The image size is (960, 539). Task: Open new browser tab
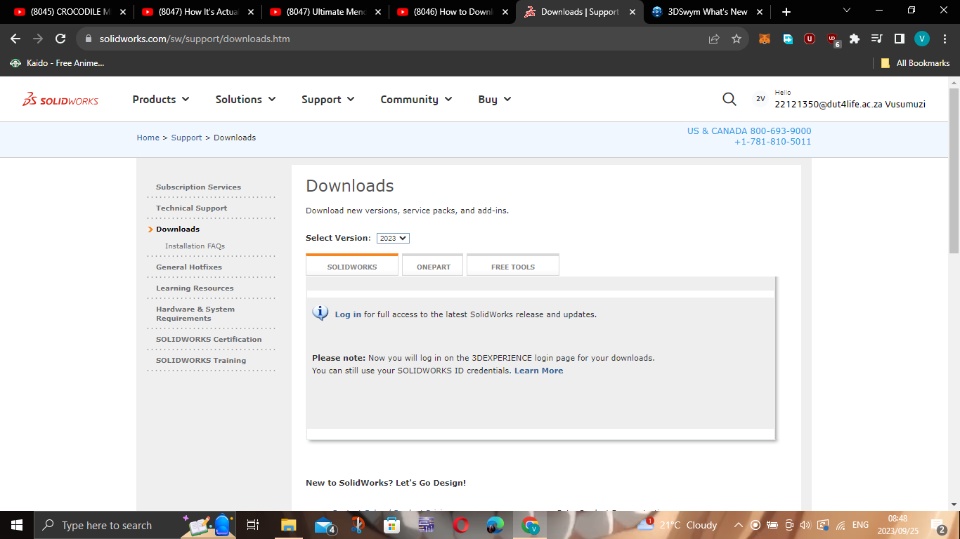point(786,12)
